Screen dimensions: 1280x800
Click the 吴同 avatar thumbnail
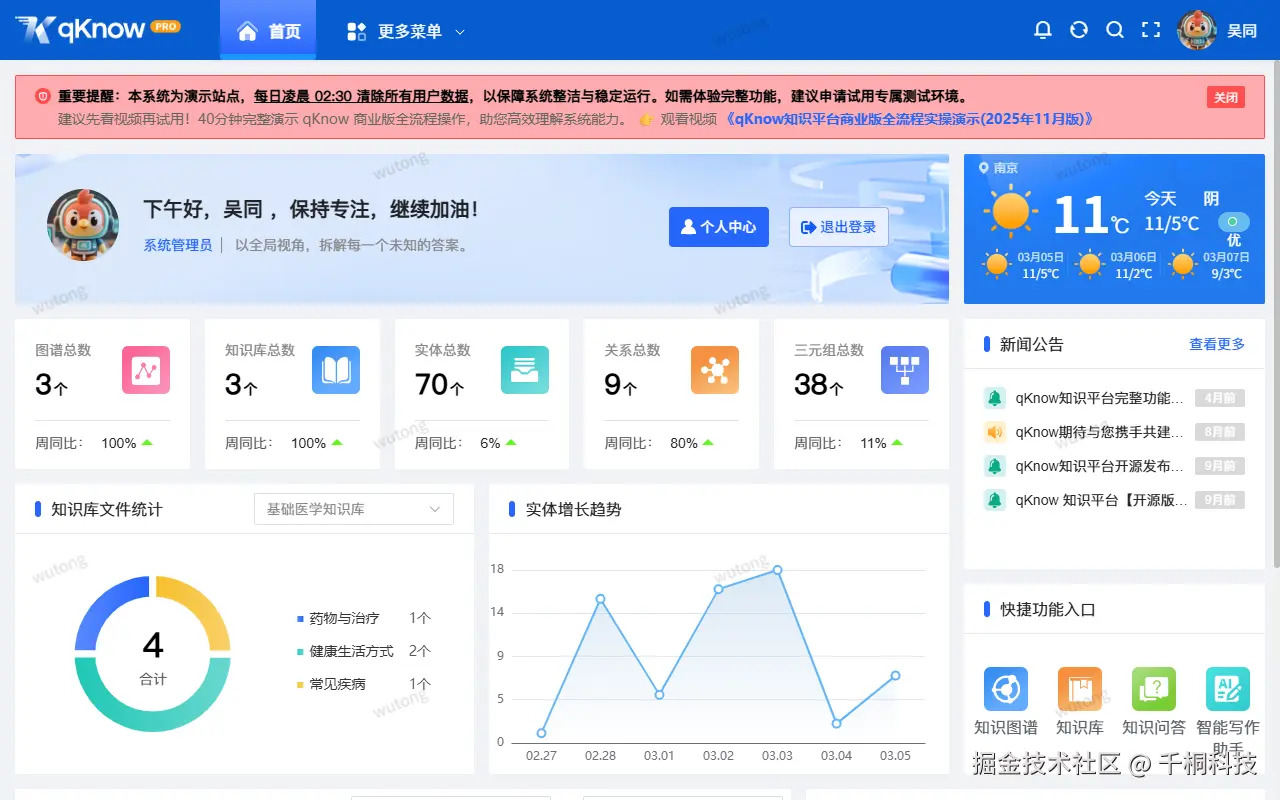coord(1197,30)
